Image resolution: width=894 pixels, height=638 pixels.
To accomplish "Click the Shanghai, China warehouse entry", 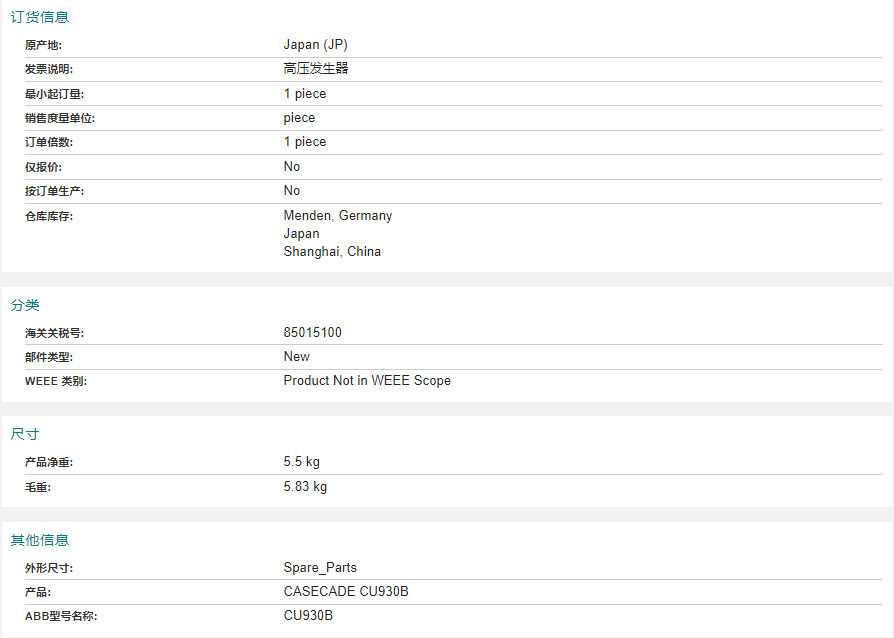I will click(x=332, y=251).
